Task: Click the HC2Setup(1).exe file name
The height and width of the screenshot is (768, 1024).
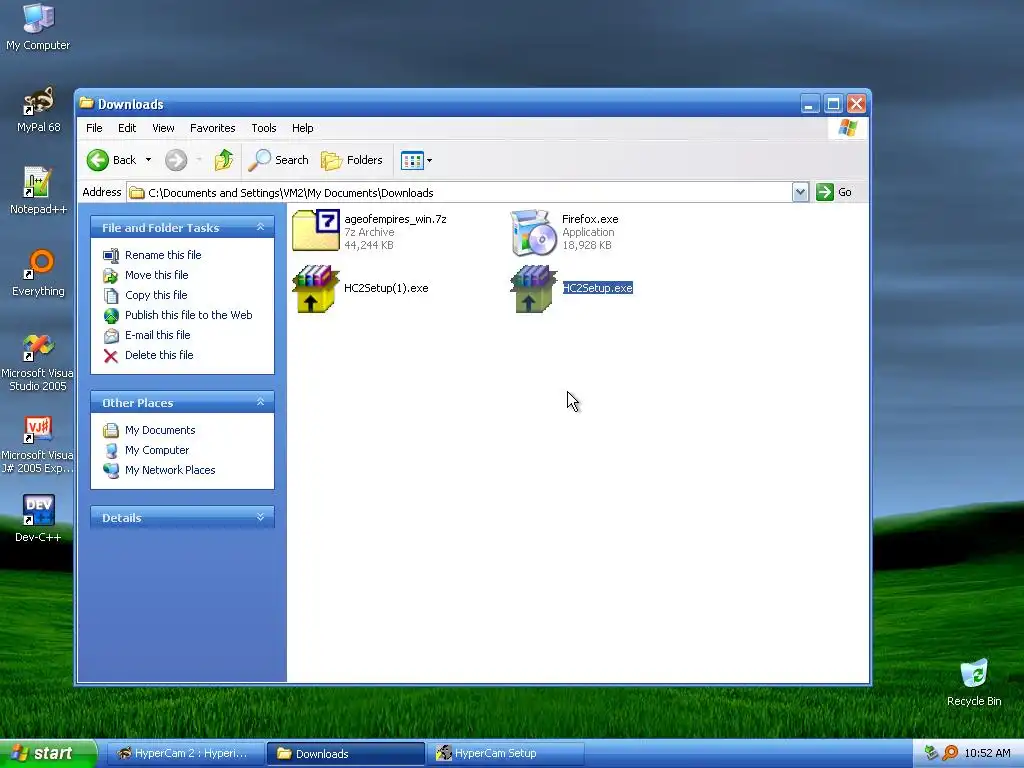Action: (386, 288)
